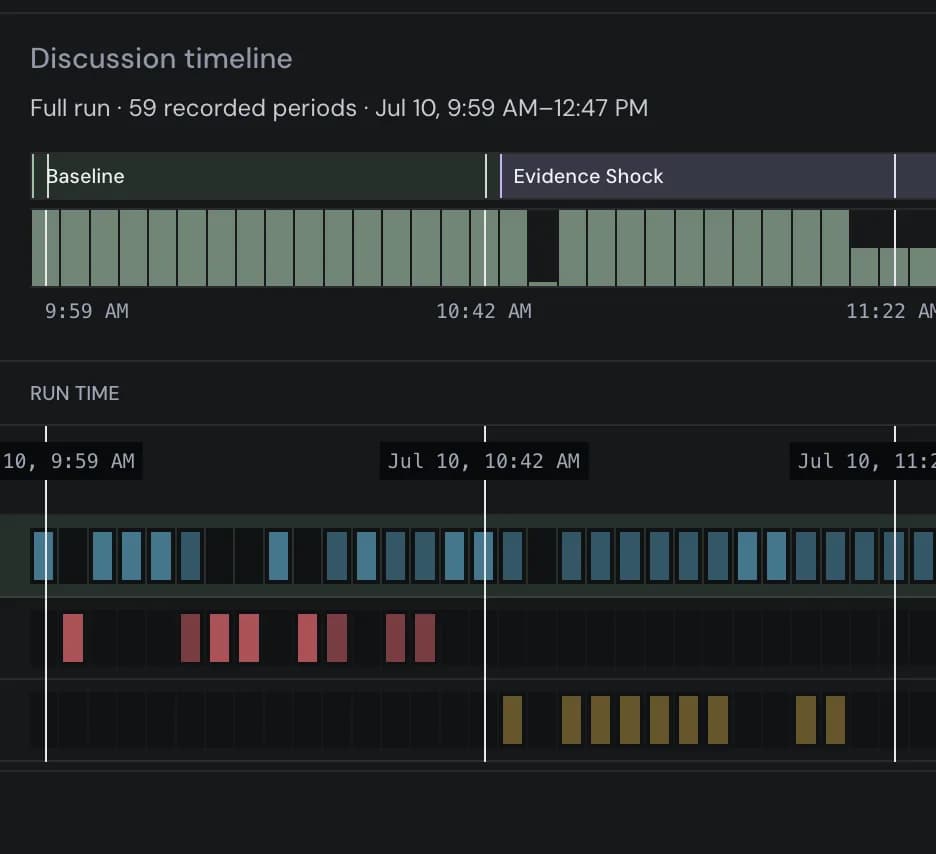The image size is (936, 854).
Task: Click the "59 recorded periods" summary text
Action: [x=243, y=108]
